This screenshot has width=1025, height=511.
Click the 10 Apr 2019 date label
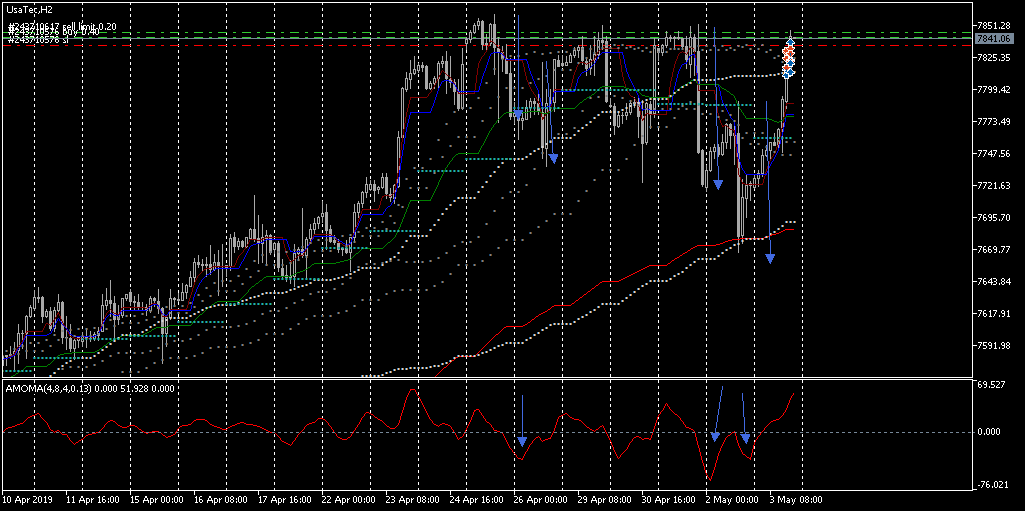[25, 500]
